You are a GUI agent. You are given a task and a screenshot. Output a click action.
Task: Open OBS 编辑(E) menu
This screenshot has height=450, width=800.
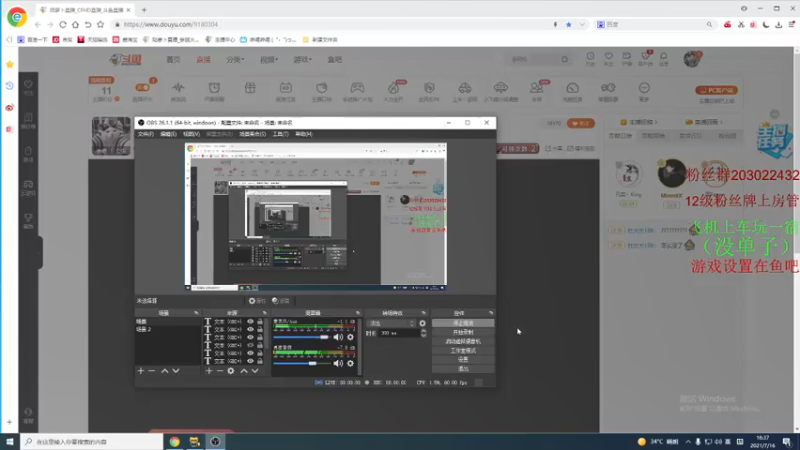[x=168, y=134]
